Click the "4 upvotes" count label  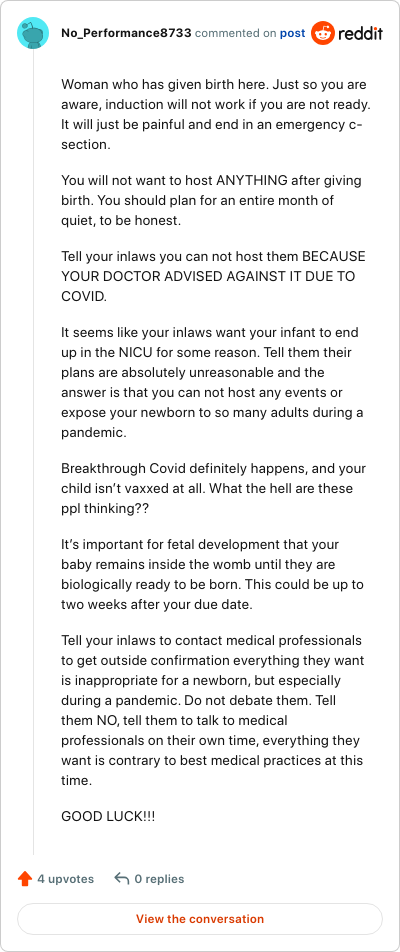point(66,879)
